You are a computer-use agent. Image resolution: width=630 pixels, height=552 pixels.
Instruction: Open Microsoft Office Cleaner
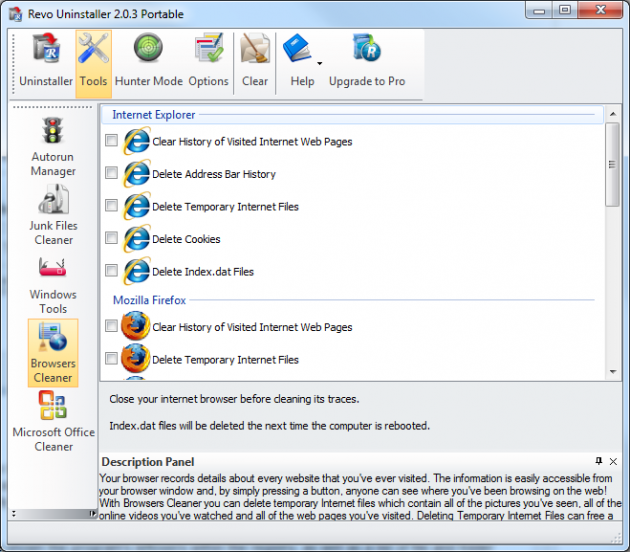coord(53,422)
